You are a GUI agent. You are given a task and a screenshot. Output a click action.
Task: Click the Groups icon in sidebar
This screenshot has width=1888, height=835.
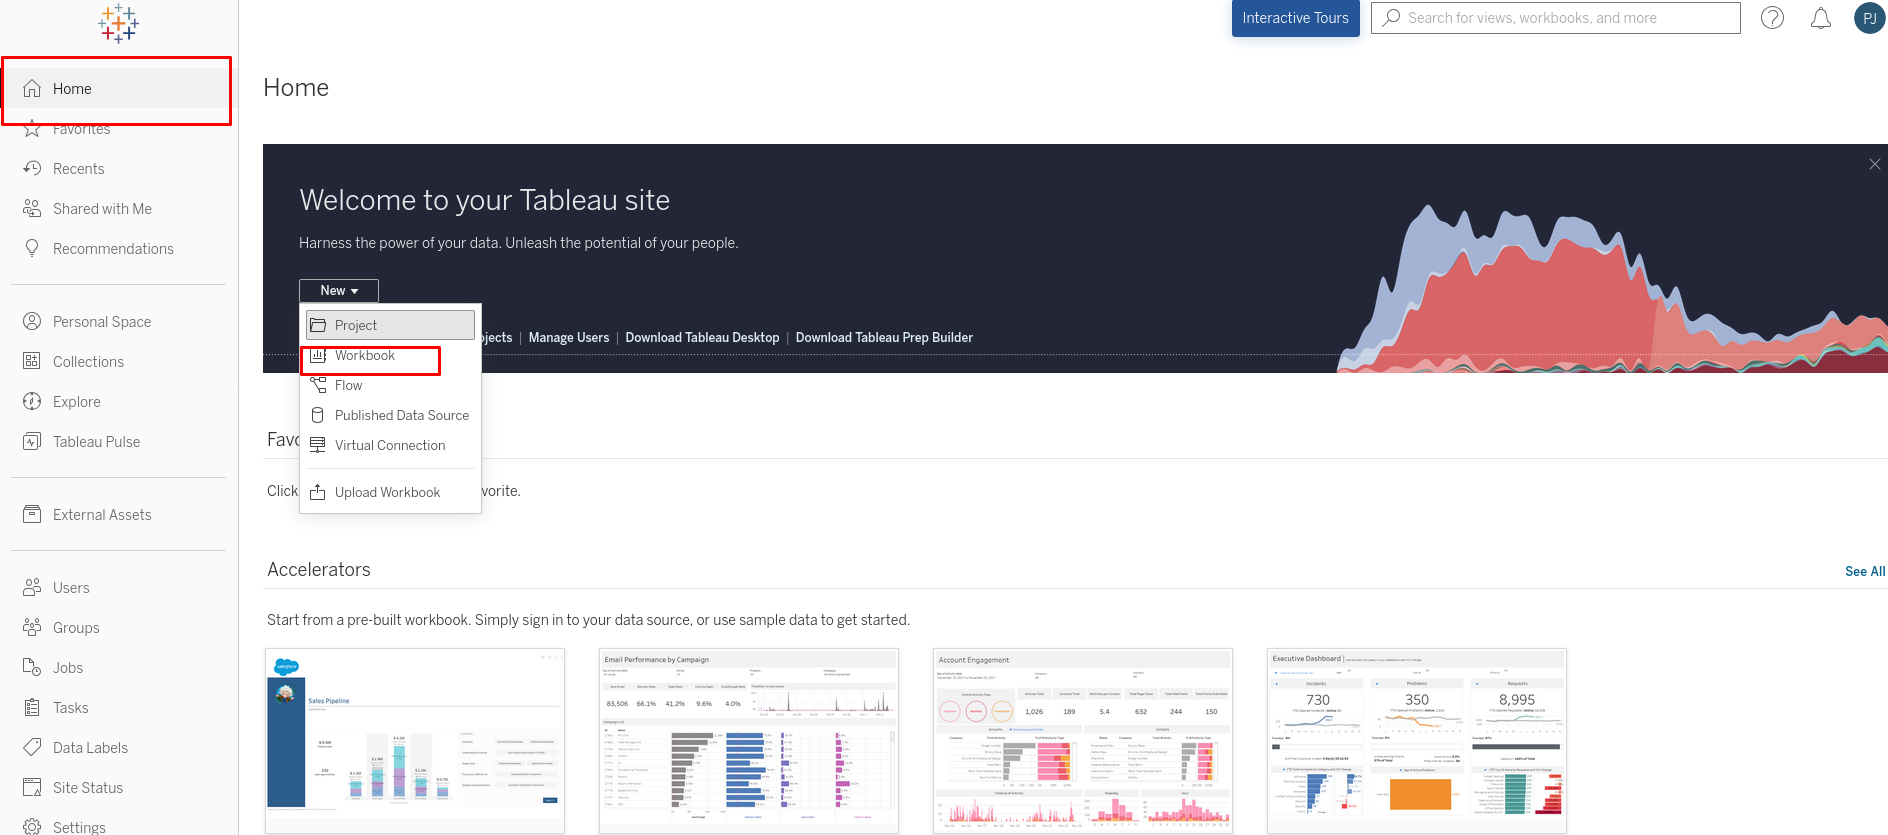tap(32, 627)
